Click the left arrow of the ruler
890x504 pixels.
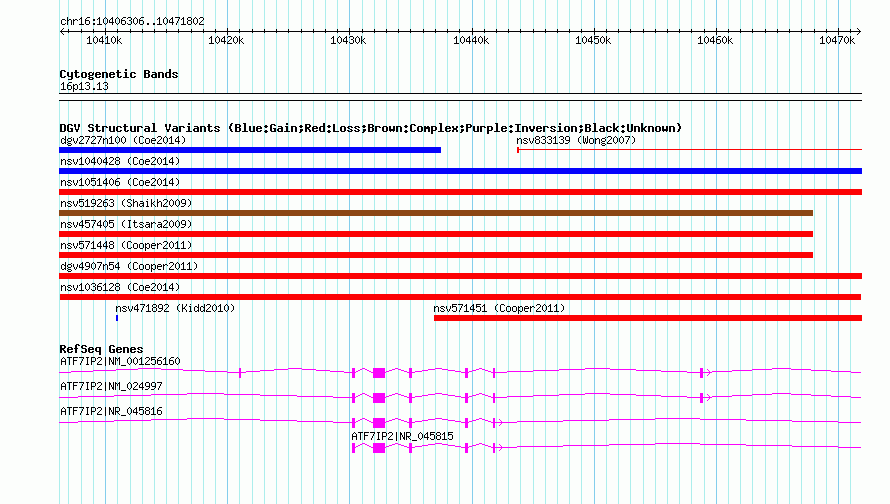coord(62,31)
